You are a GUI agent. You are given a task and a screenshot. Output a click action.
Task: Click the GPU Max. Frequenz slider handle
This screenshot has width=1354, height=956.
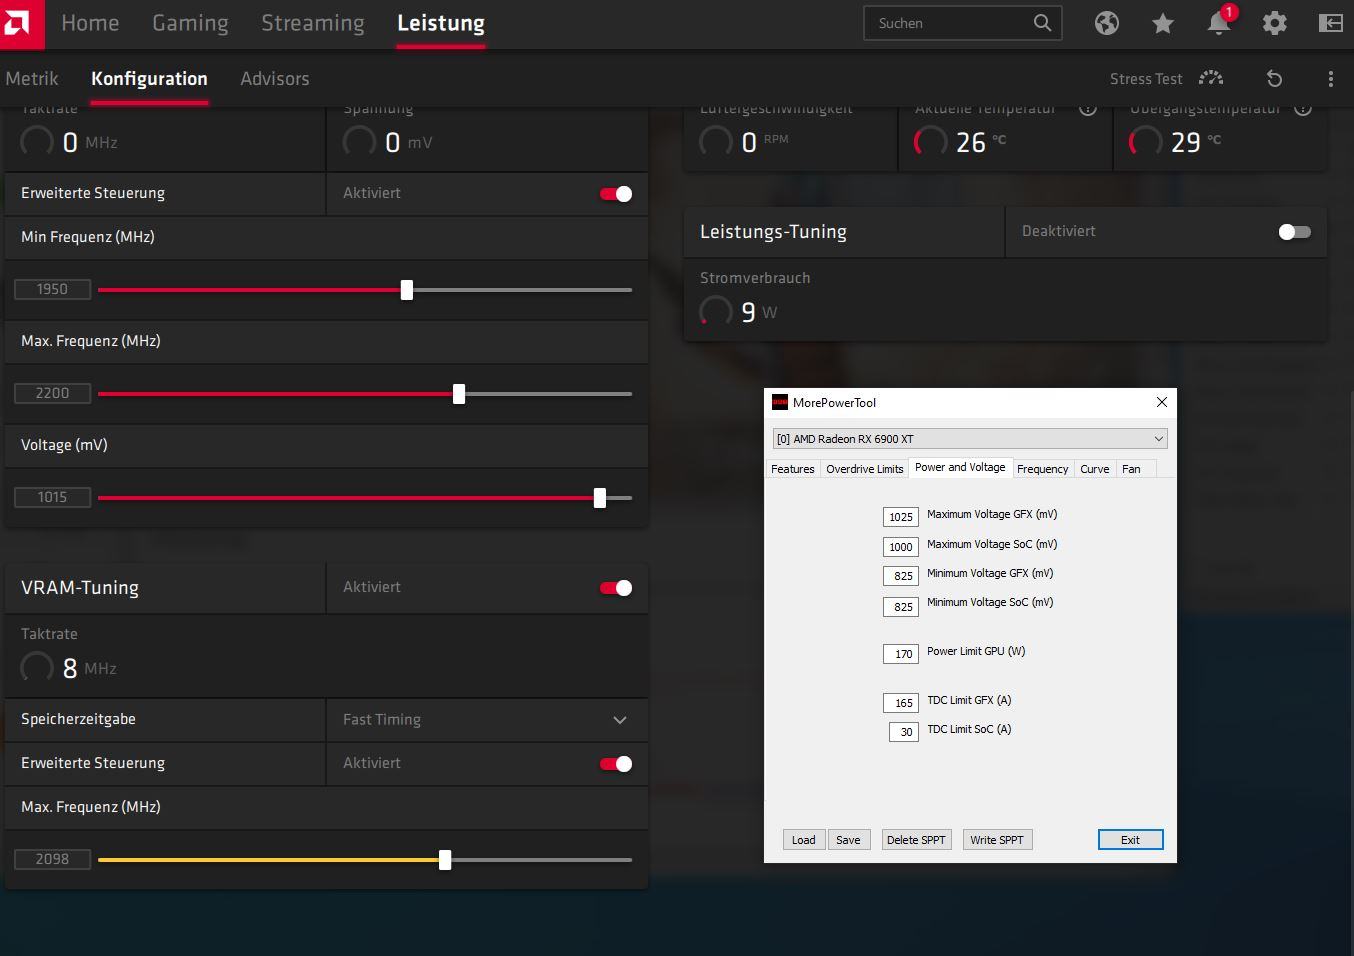click(459, 394)
